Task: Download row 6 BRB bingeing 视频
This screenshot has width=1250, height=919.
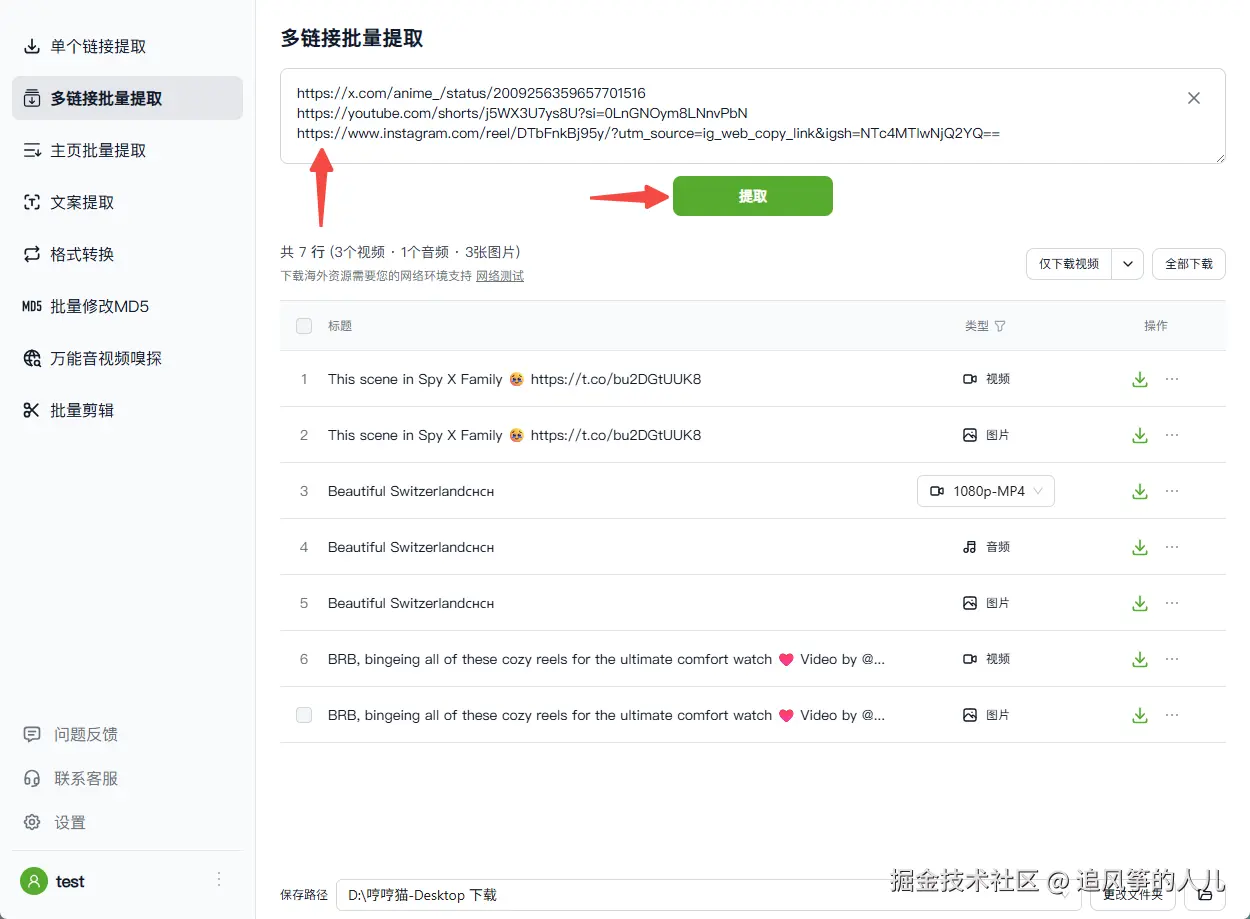Action: 1139,659
